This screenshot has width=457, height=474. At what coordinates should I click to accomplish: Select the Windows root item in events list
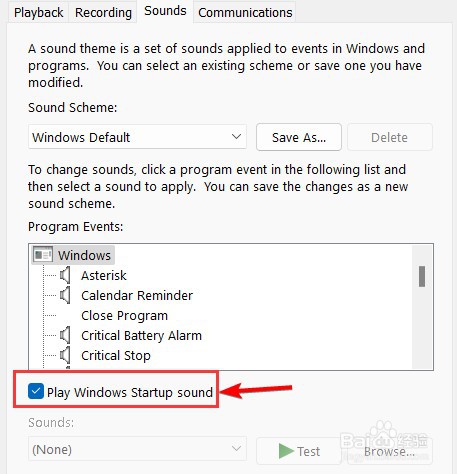coord(84,255)
